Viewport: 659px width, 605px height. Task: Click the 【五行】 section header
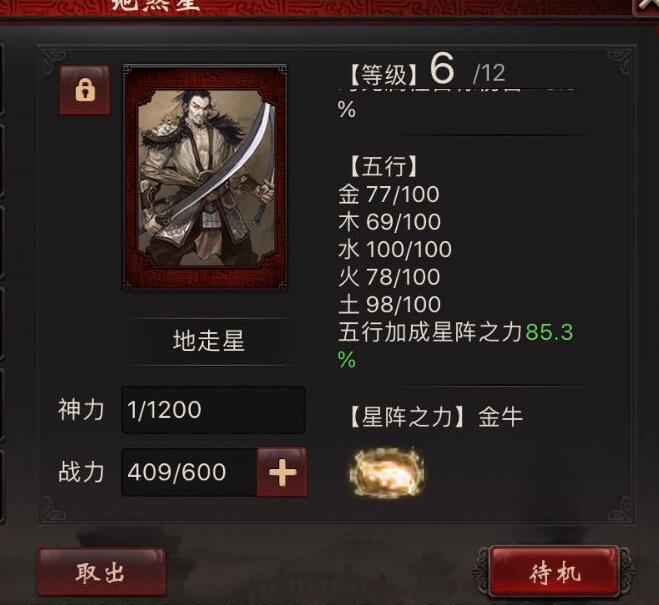tap(383, 166)
